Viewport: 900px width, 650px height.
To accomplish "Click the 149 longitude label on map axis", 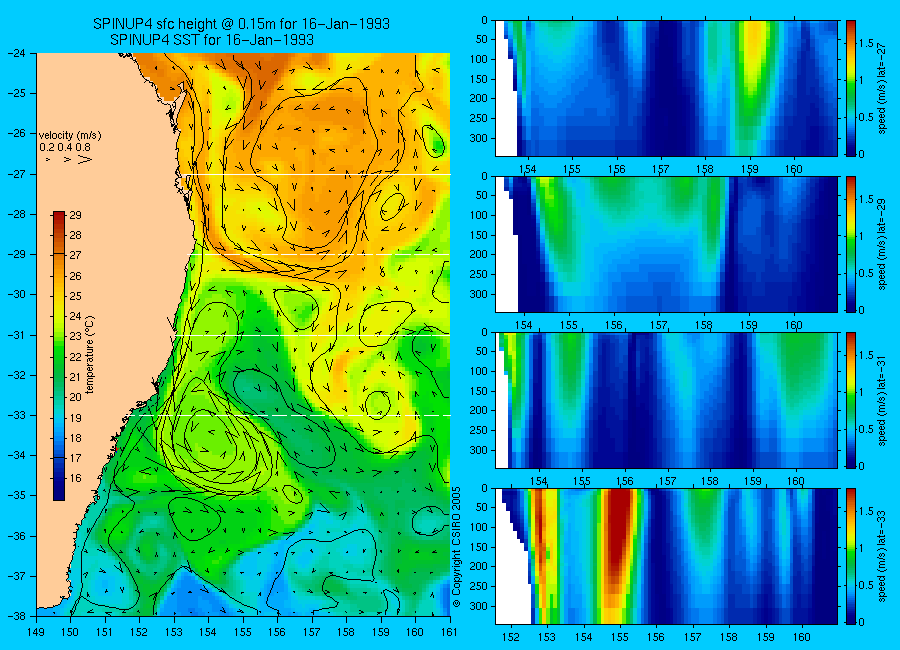I will [36, 632].
